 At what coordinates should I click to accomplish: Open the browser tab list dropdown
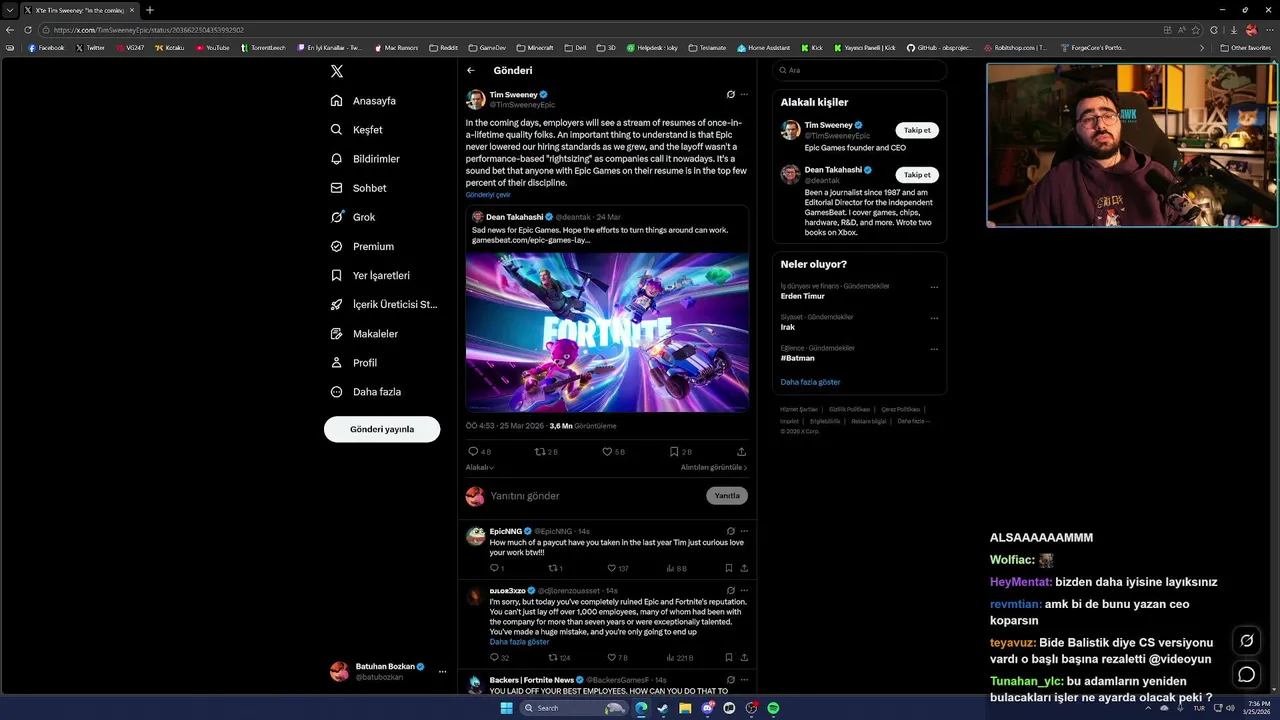pos(9,10)
